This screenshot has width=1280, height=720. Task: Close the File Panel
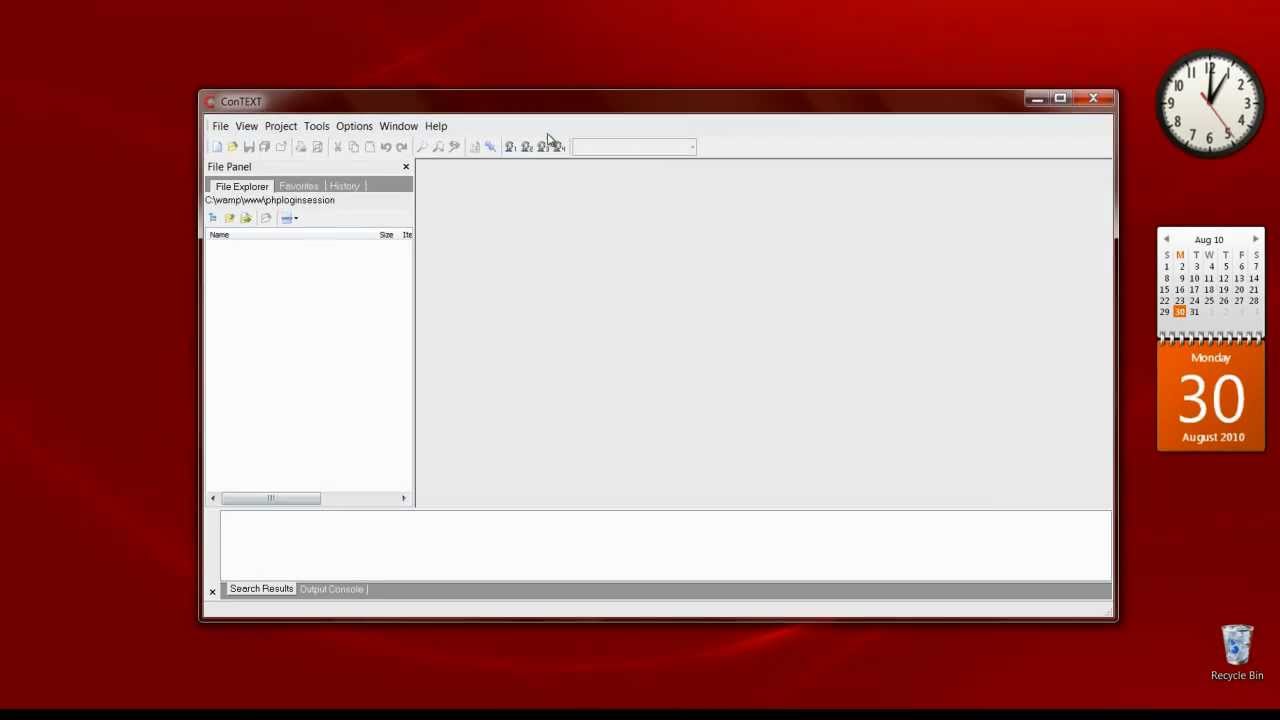coord(406,167)
